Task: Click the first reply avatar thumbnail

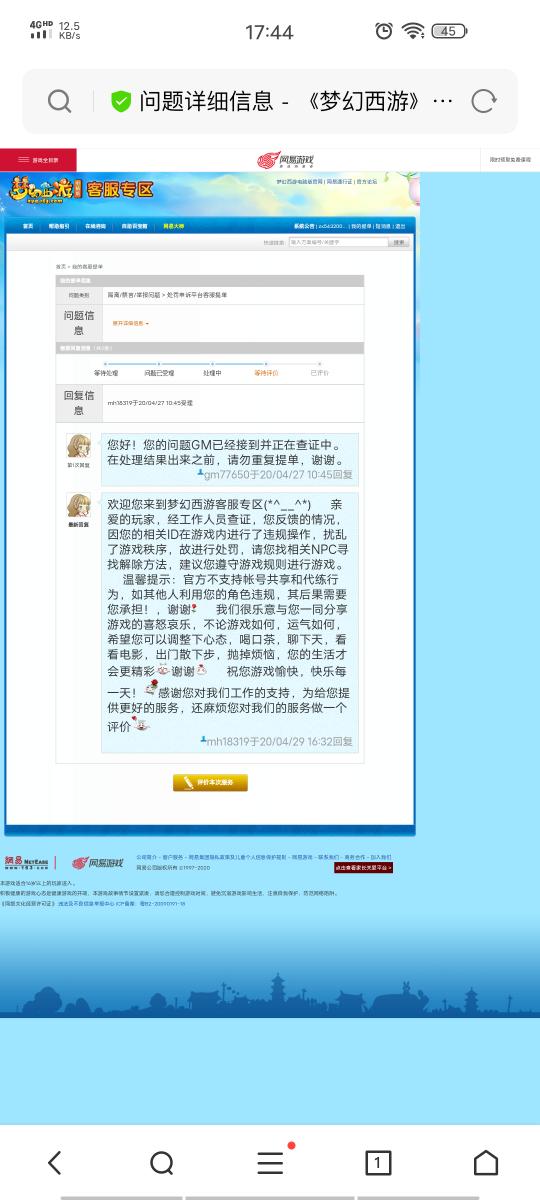Action: click(x=78, y=446)
